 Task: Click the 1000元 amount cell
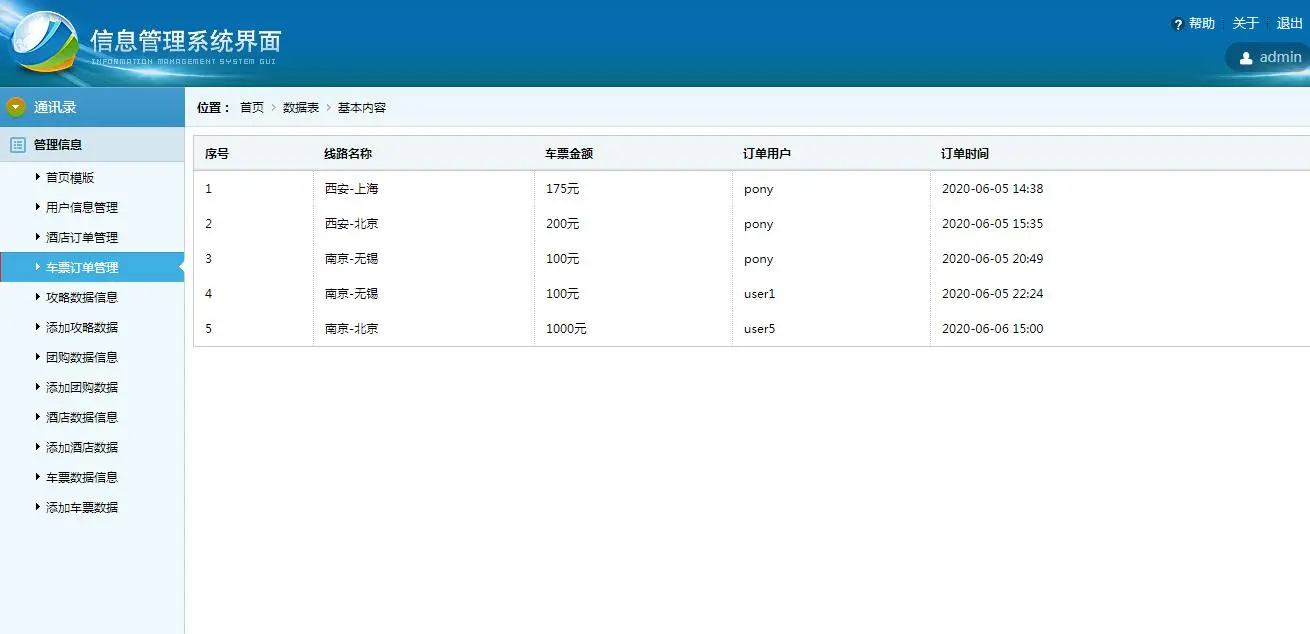click(566, 329)
